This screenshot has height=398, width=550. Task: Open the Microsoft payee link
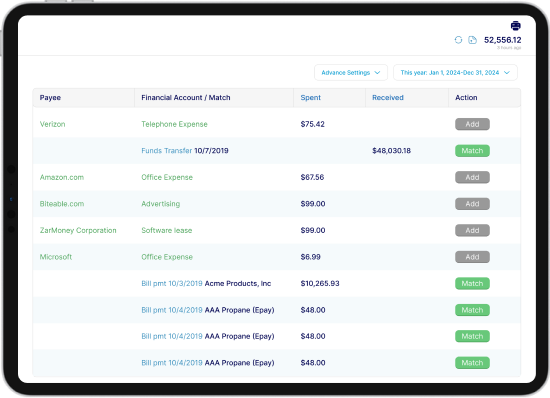point(56,257)
